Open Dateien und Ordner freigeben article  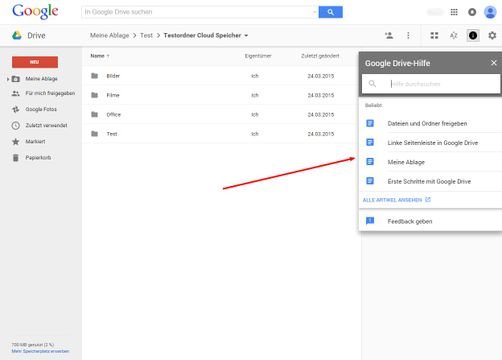coord(427,123)
